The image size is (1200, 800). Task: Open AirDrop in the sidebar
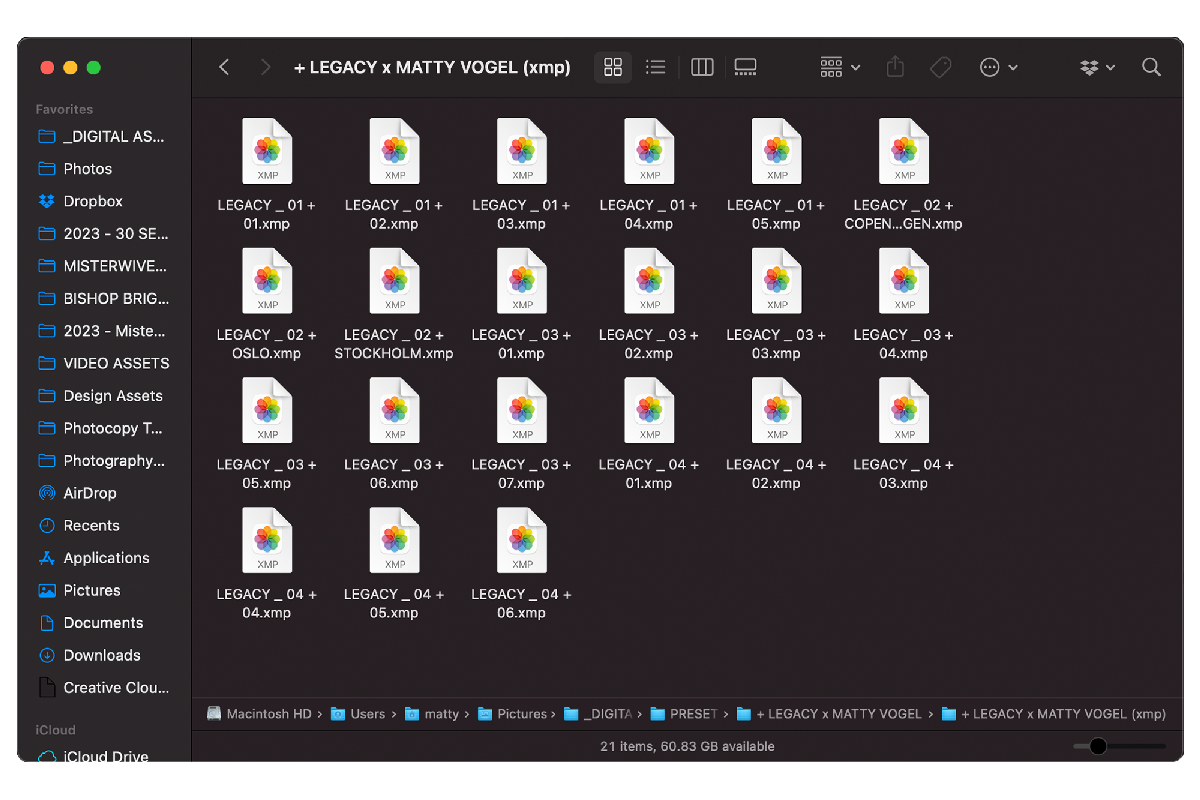(x=89, y=493)
